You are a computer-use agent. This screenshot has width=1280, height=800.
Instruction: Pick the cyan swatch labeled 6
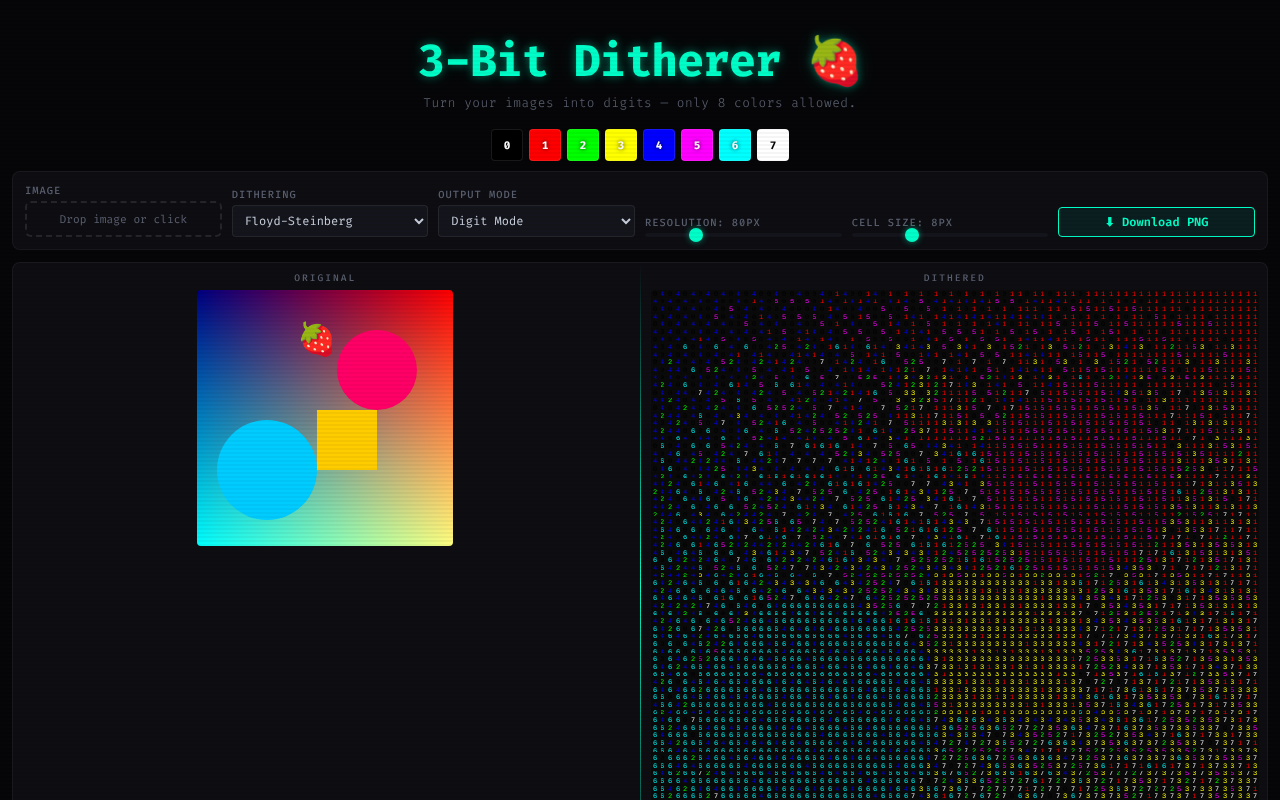coord(735,145)
